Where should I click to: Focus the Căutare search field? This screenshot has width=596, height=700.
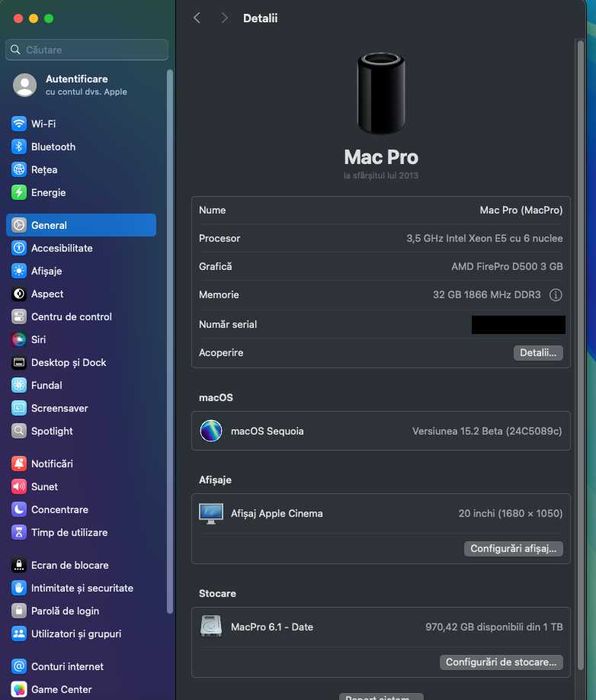pos(87,50)
